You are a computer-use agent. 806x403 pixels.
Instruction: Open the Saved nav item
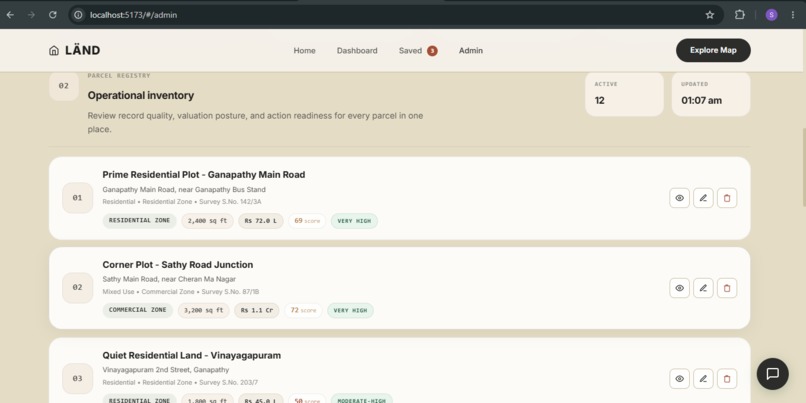[410, 50]
